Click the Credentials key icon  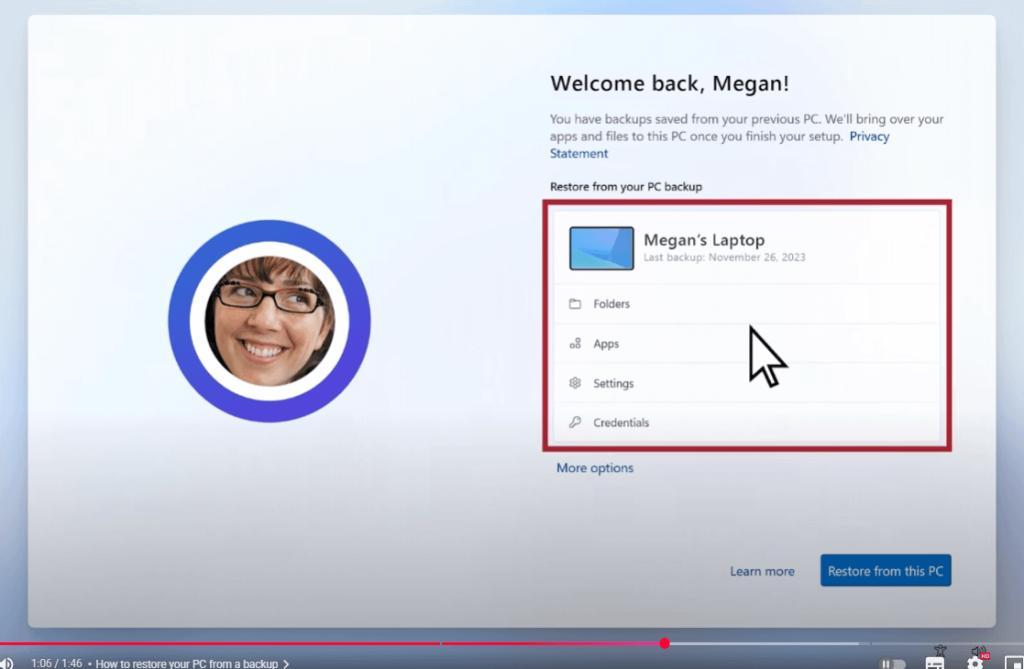pos(575,423)
